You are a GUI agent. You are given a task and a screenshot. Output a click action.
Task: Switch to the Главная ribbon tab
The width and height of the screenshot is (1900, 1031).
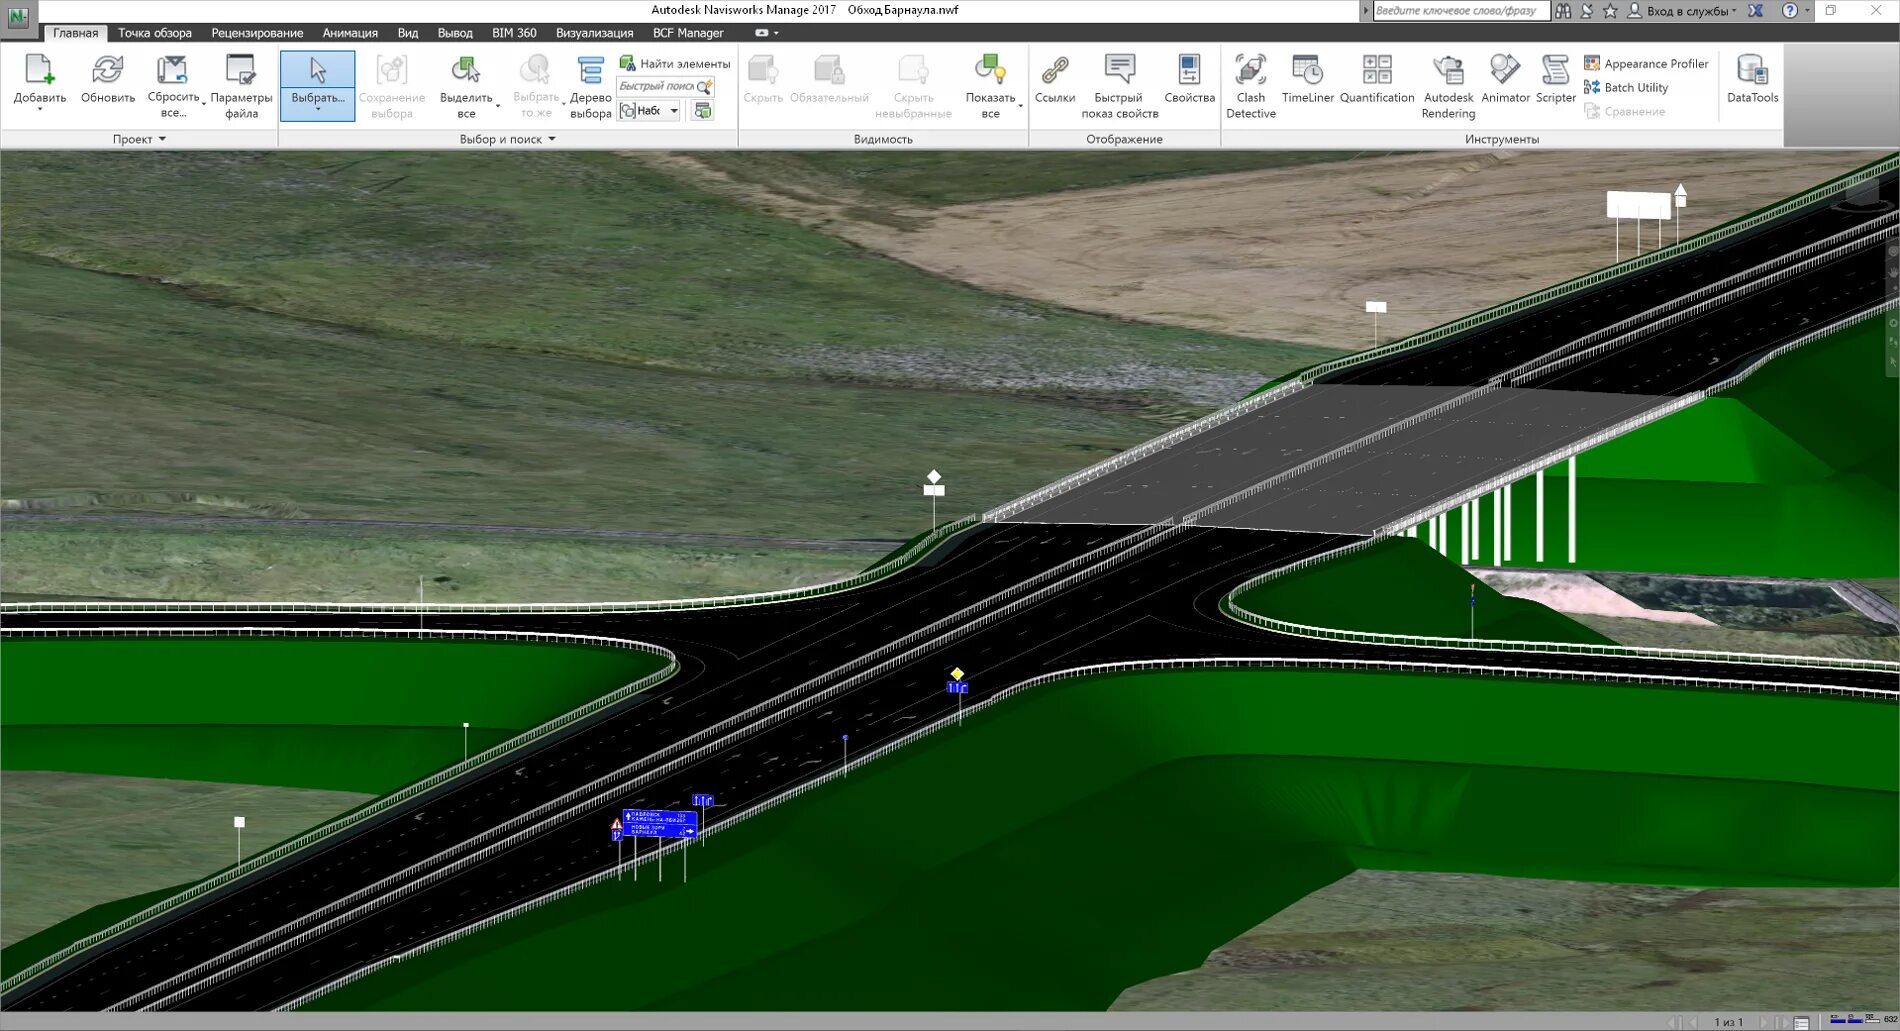click(75, 33)
